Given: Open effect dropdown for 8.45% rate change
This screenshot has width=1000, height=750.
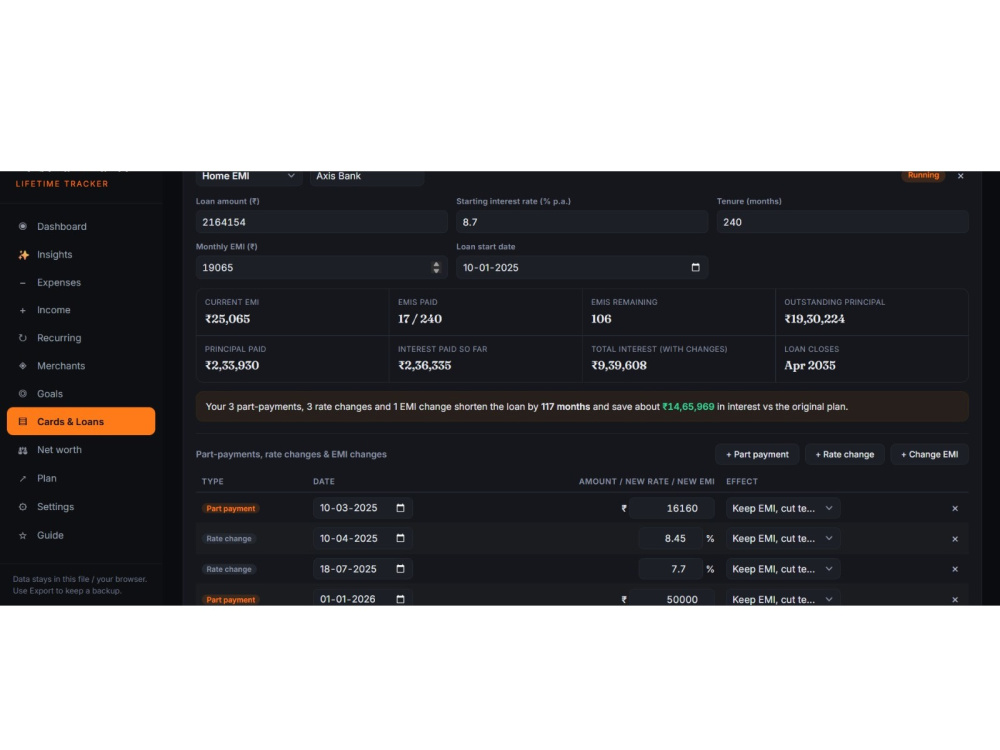Looking at the screenshot, I should tap(783, 538).
